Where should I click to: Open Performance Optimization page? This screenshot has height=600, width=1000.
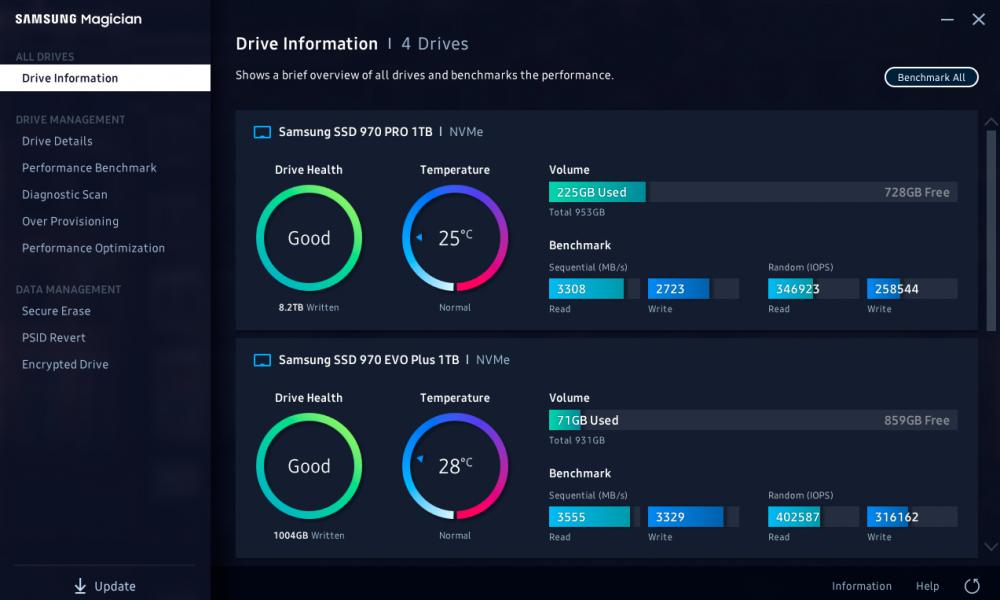pos(93,248)
